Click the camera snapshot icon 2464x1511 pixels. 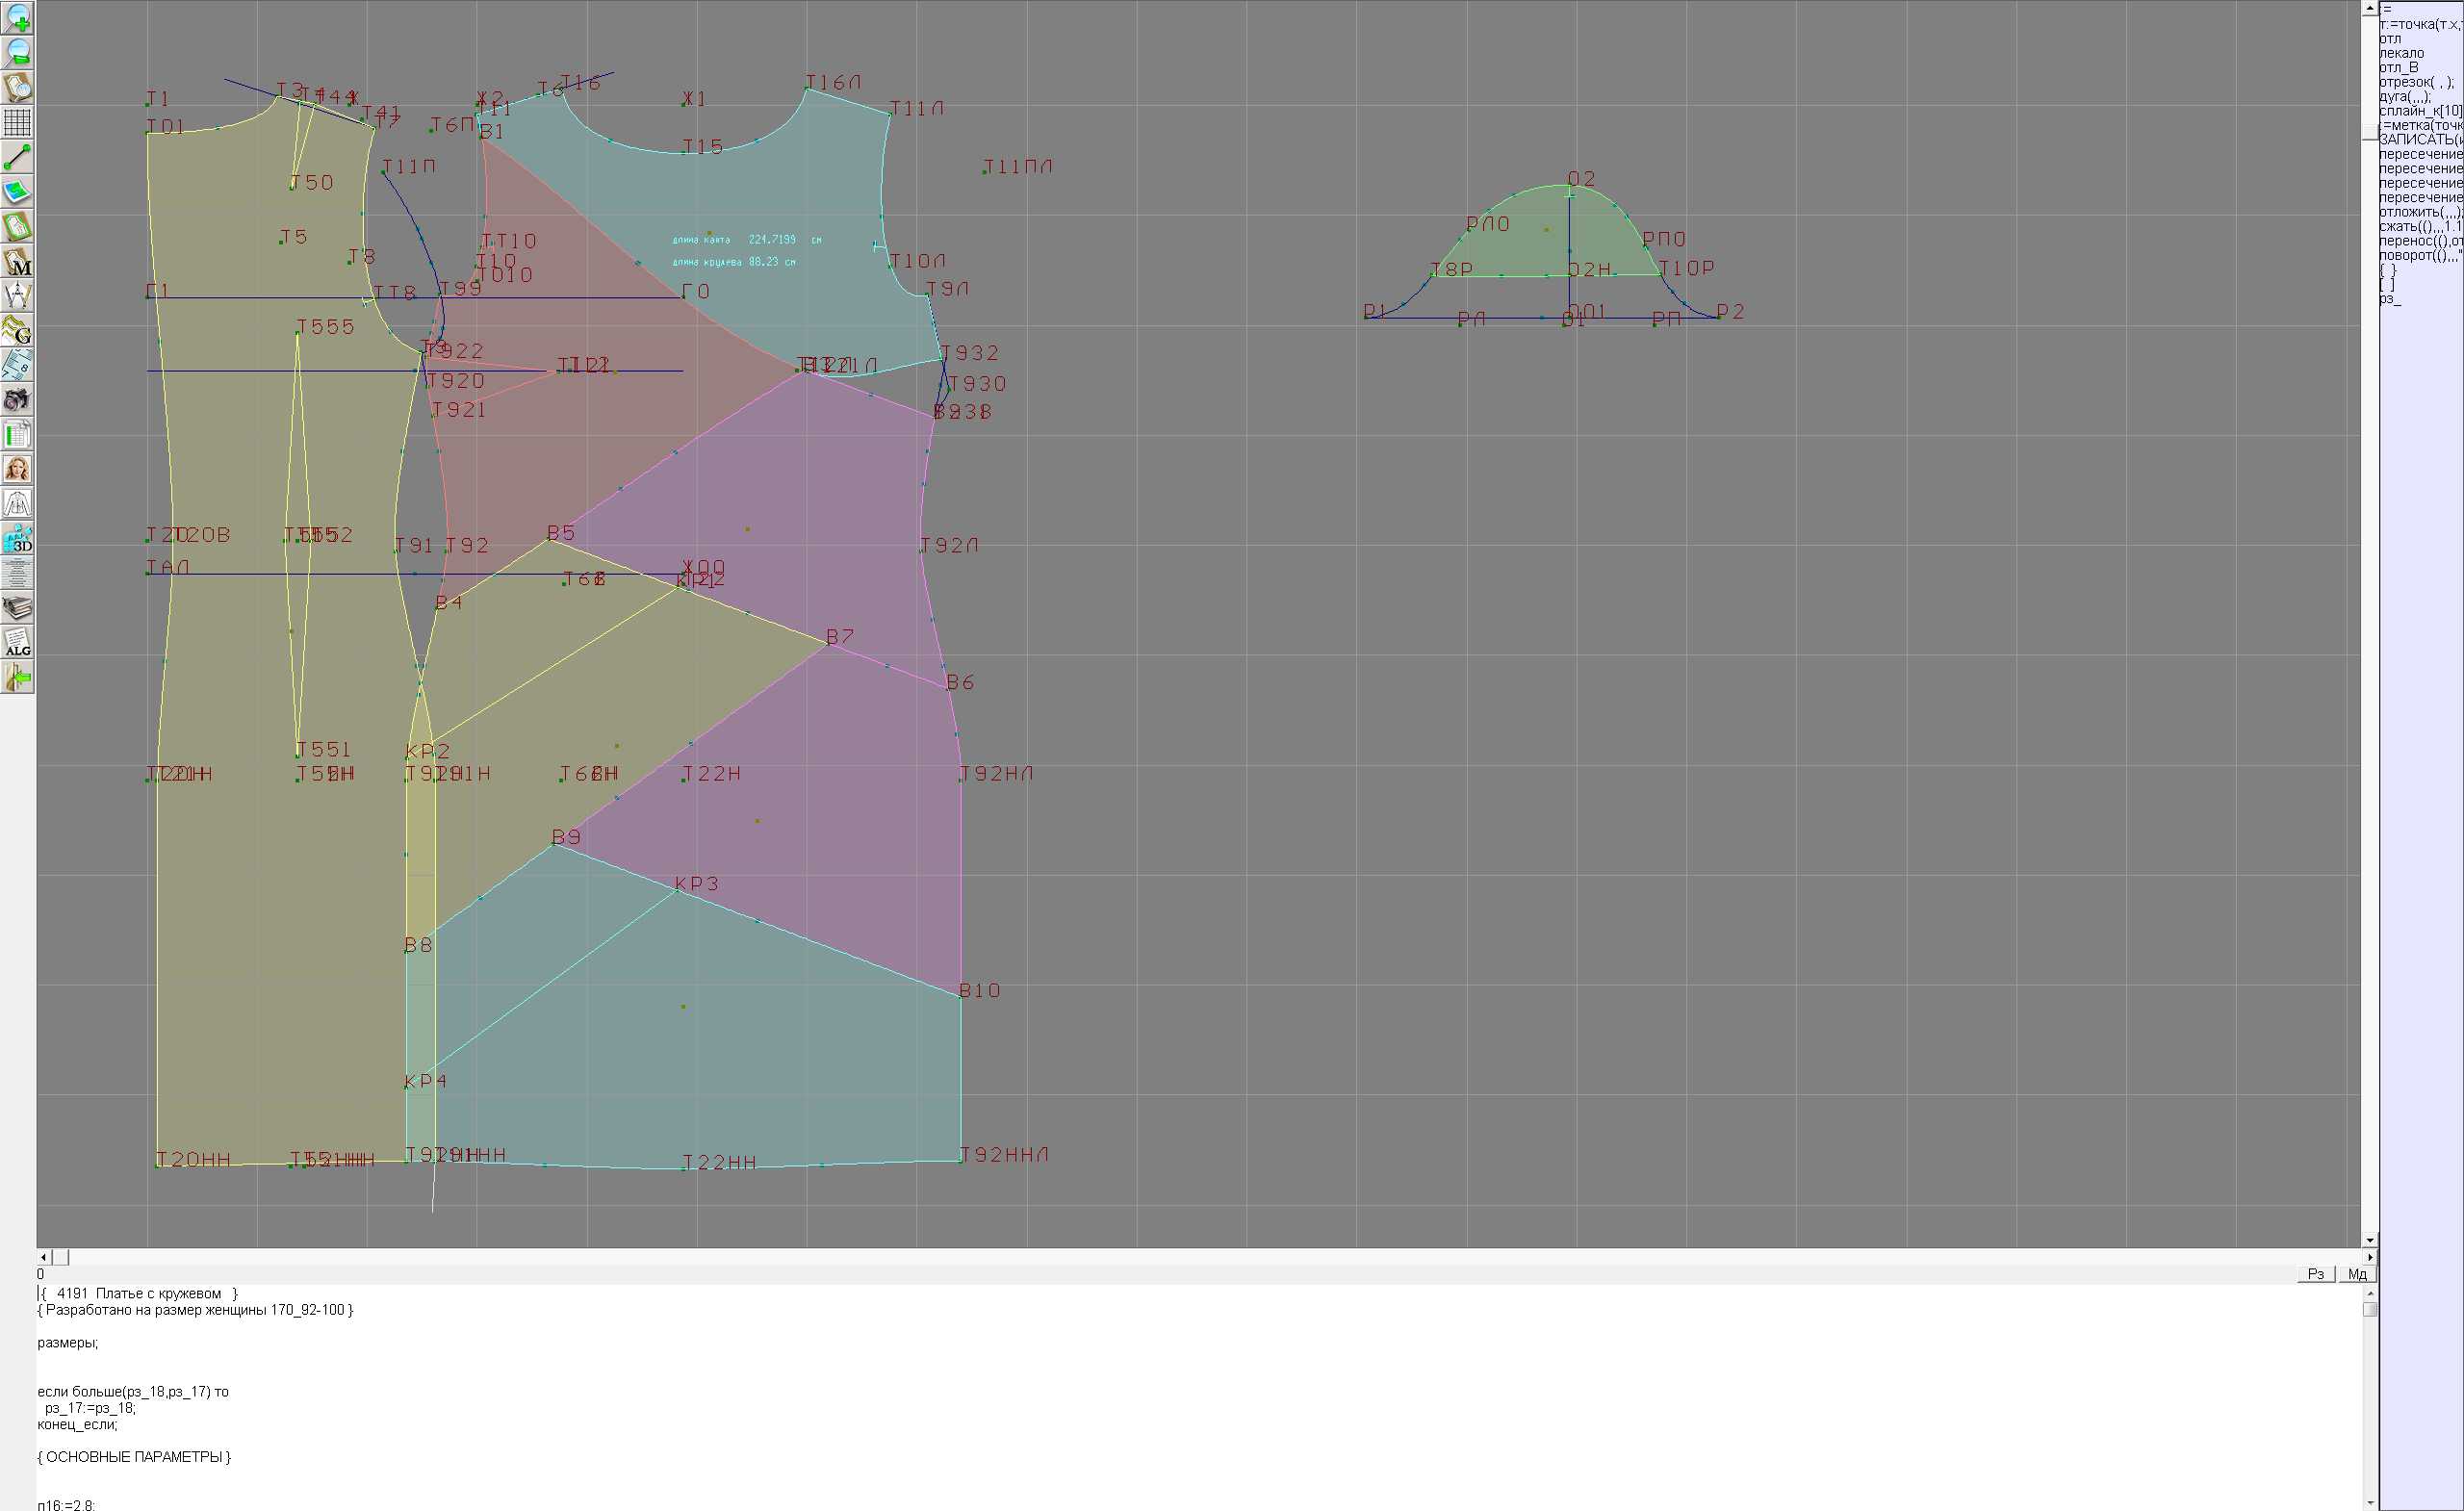[18, 400]
